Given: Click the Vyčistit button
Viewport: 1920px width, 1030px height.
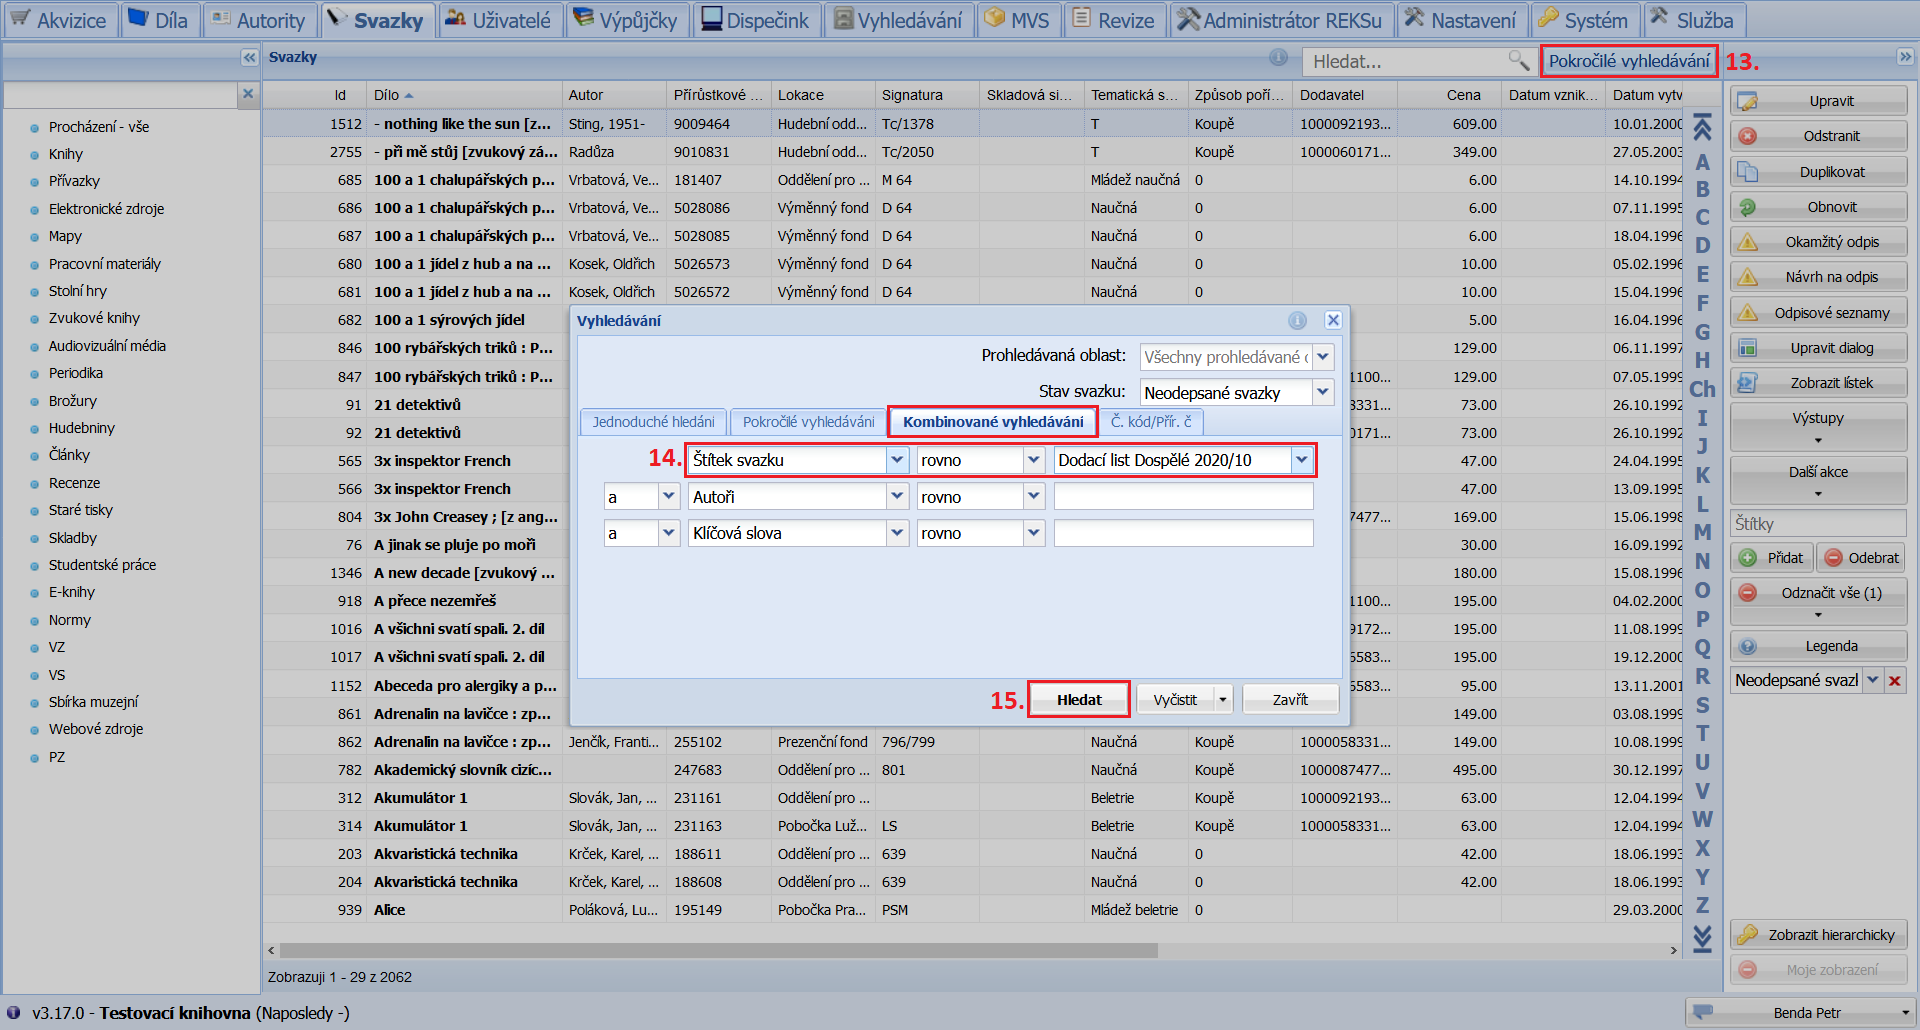Looking at the screenshot, I should pos(1175,700).
